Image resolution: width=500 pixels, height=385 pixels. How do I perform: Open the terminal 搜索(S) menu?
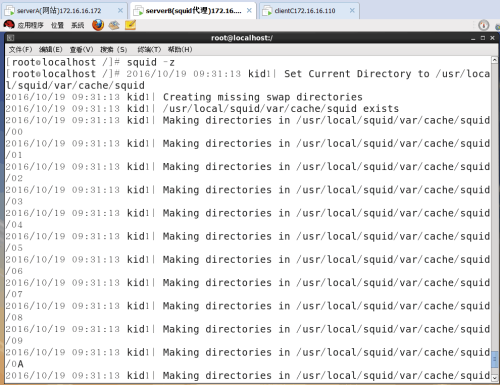[x=114, y=50]
